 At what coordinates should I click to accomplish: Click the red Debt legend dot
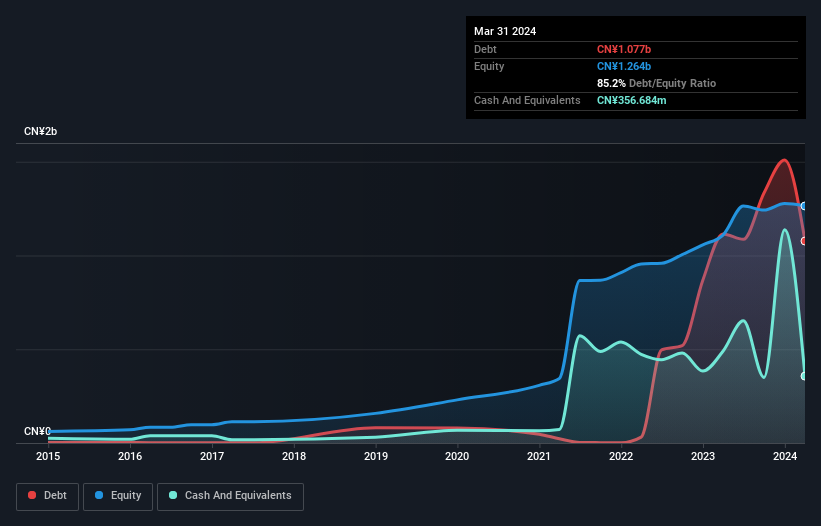pos(32,495)
